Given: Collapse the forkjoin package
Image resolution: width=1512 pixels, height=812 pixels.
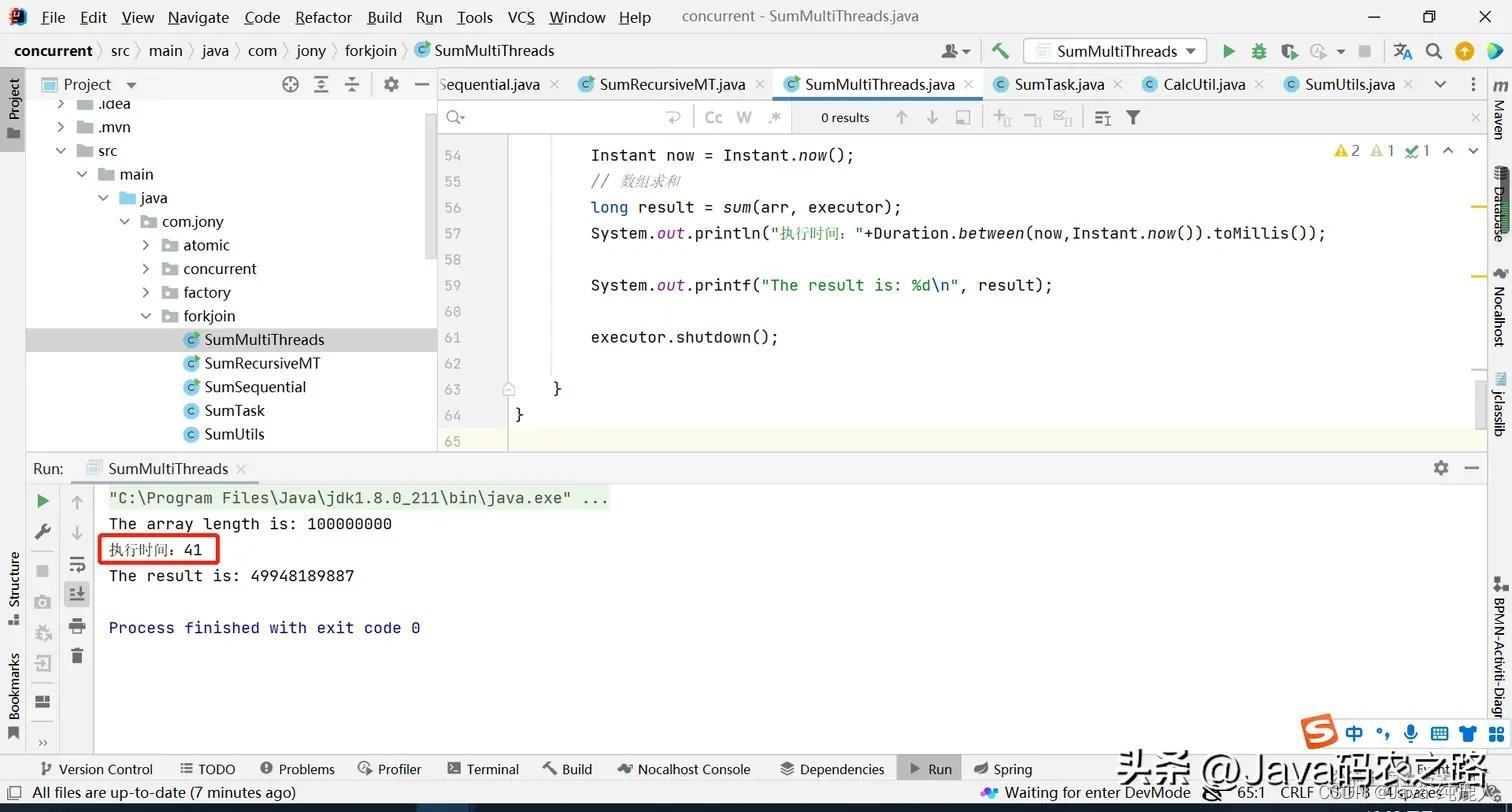Looking at the screenshot, I should pyautogui.click(x=146, y=316).
